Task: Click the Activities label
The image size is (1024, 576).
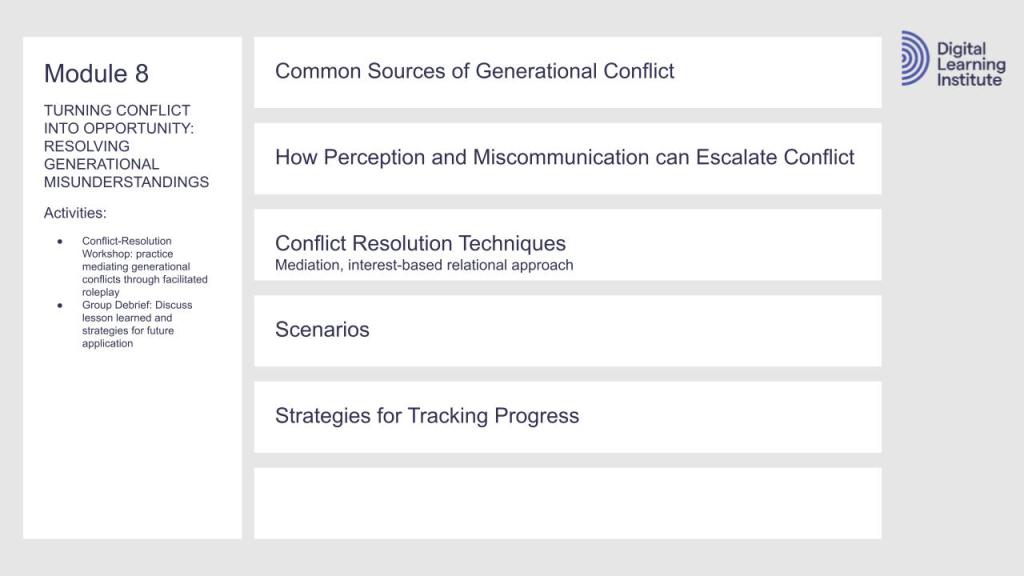Action: tap(75, 213)
